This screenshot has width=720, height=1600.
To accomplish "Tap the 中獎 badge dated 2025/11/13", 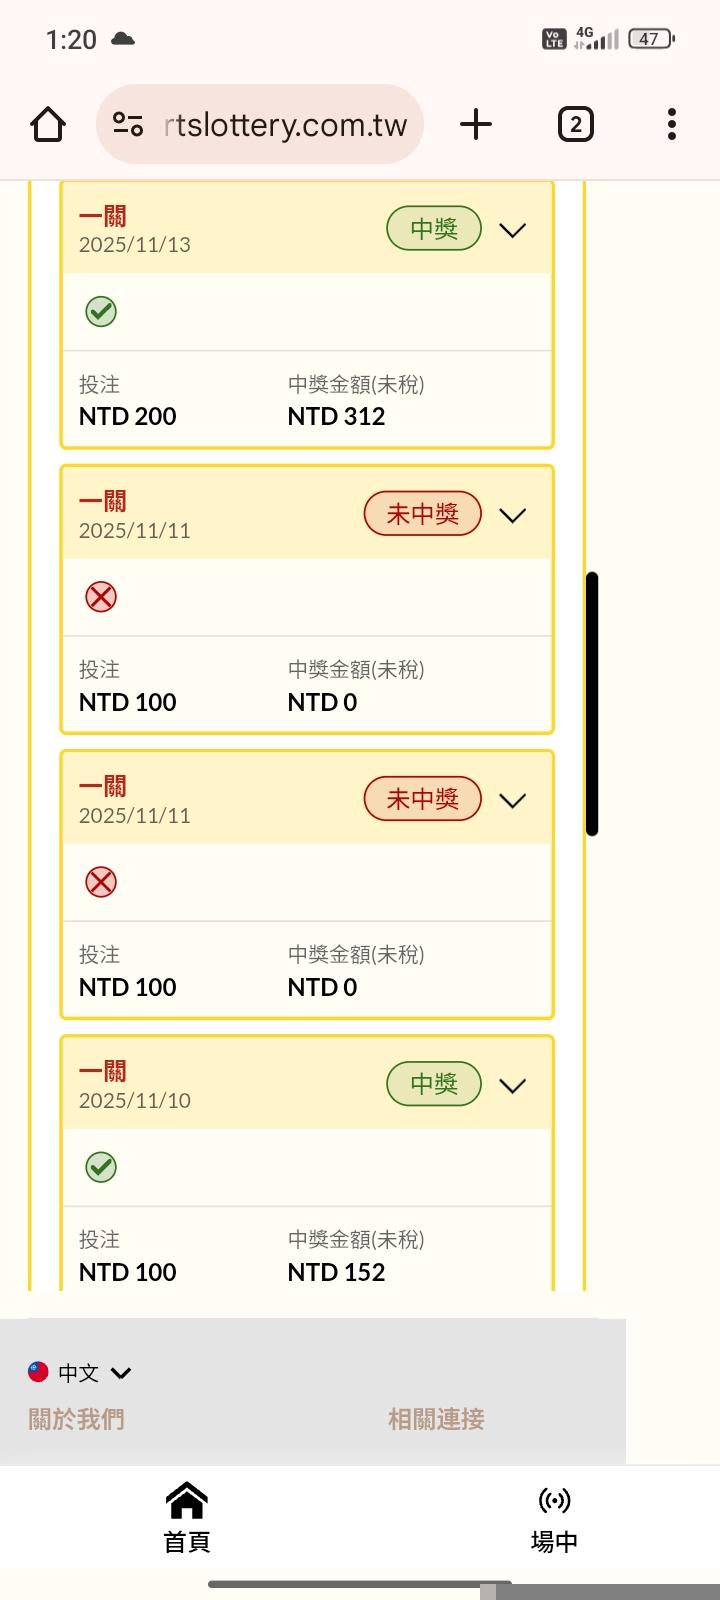I will point(434,229).
